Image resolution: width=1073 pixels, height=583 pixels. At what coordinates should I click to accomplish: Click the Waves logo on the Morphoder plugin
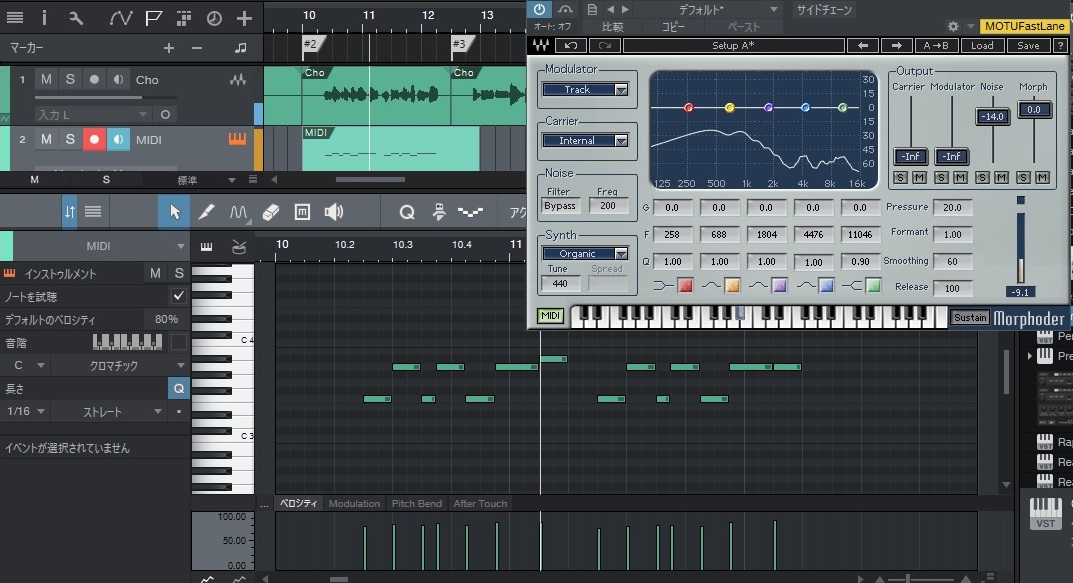click(x=541, y=45)
